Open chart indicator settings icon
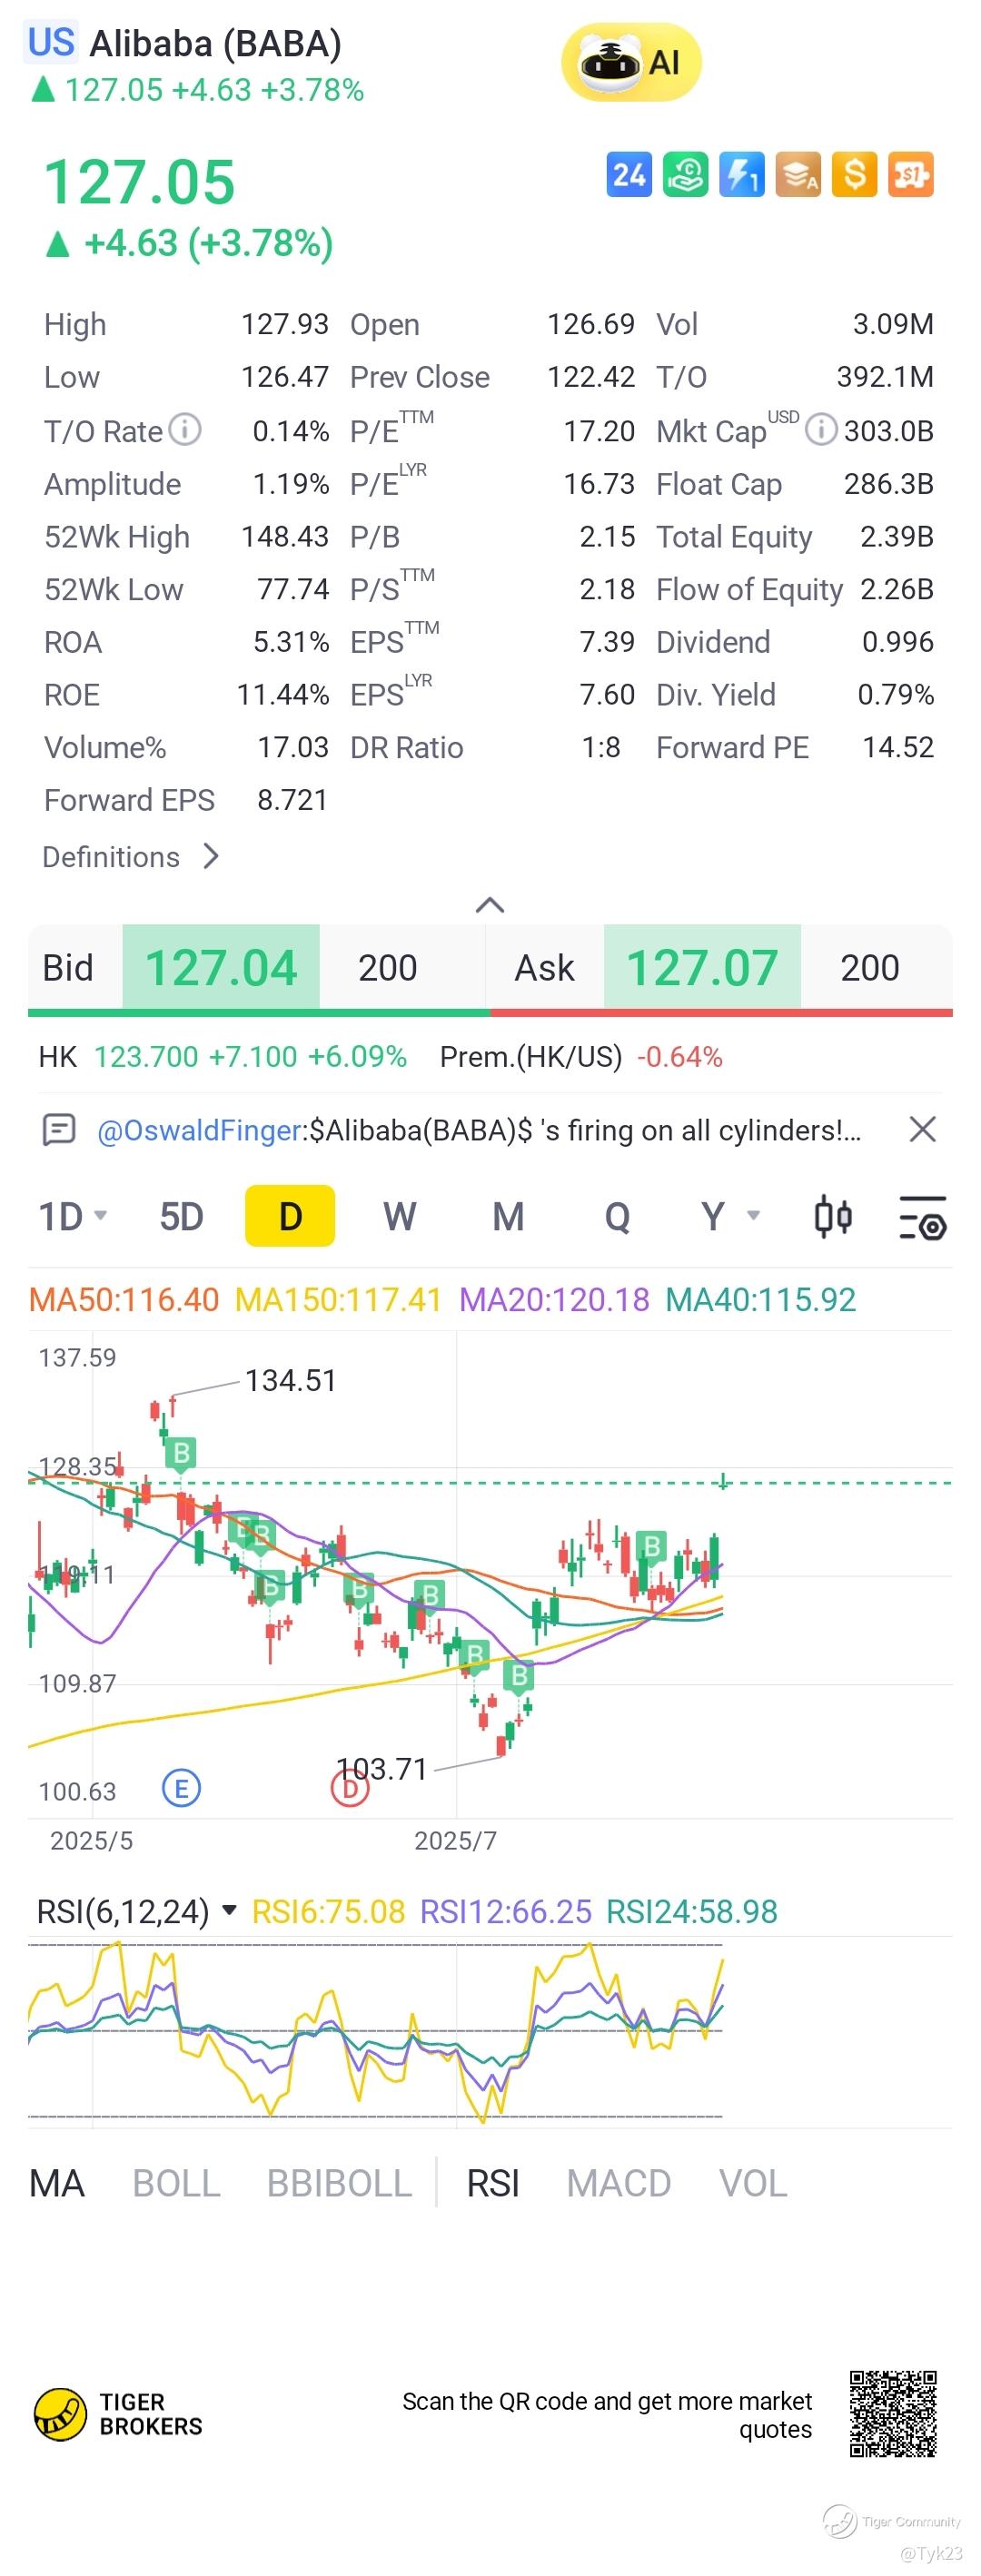981x2576 pixels. [x=922, y=1217]
